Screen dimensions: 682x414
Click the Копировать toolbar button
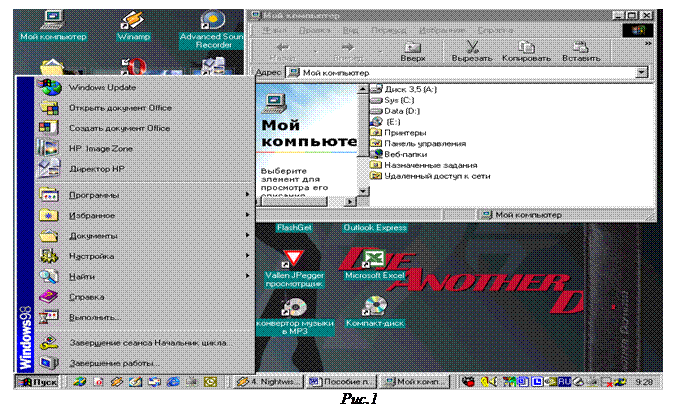click(526, 51)
